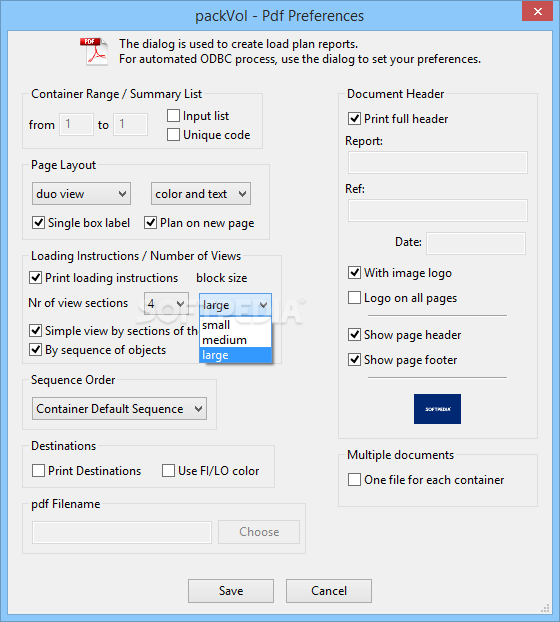Open Nr of view sections dropdown
The width and height of the screenshot is (560, 622).
tap(166, 304)
